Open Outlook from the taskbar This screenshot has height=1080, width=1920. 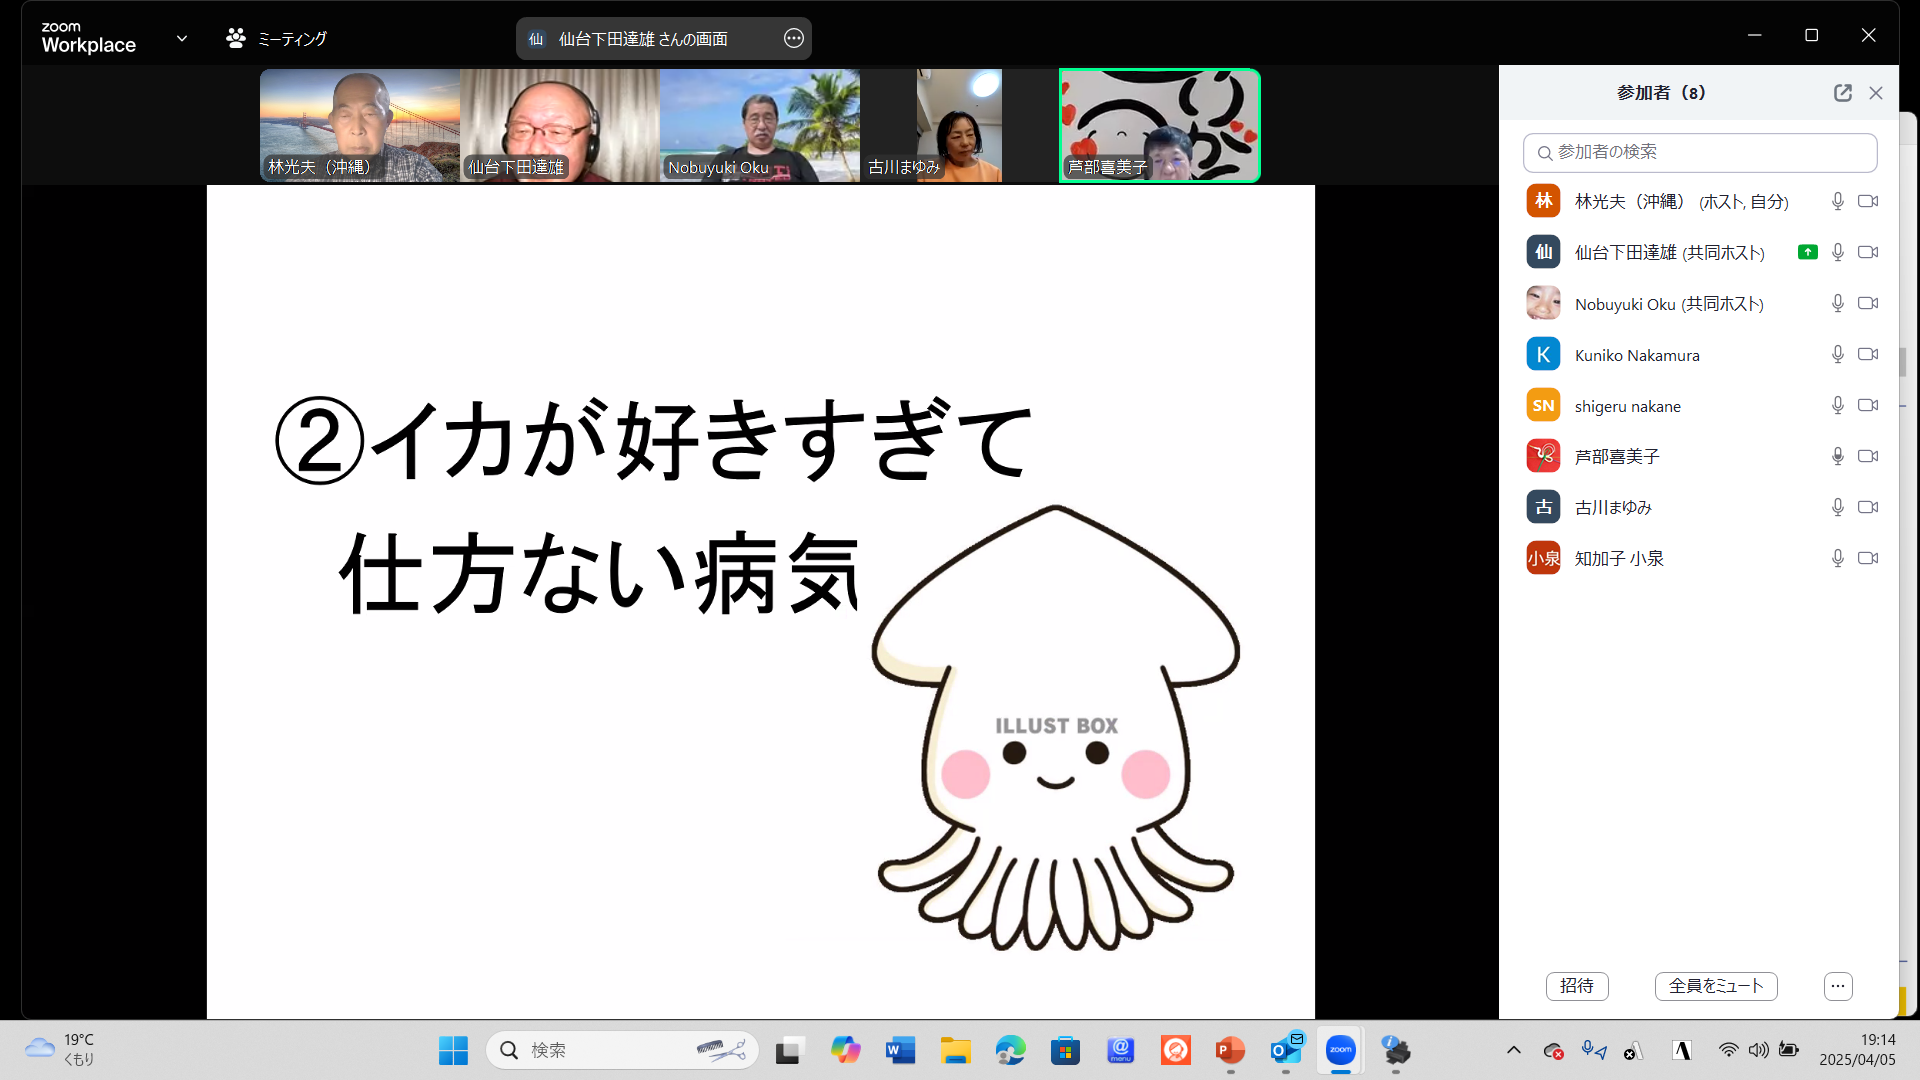[x=1286, y=1050]
